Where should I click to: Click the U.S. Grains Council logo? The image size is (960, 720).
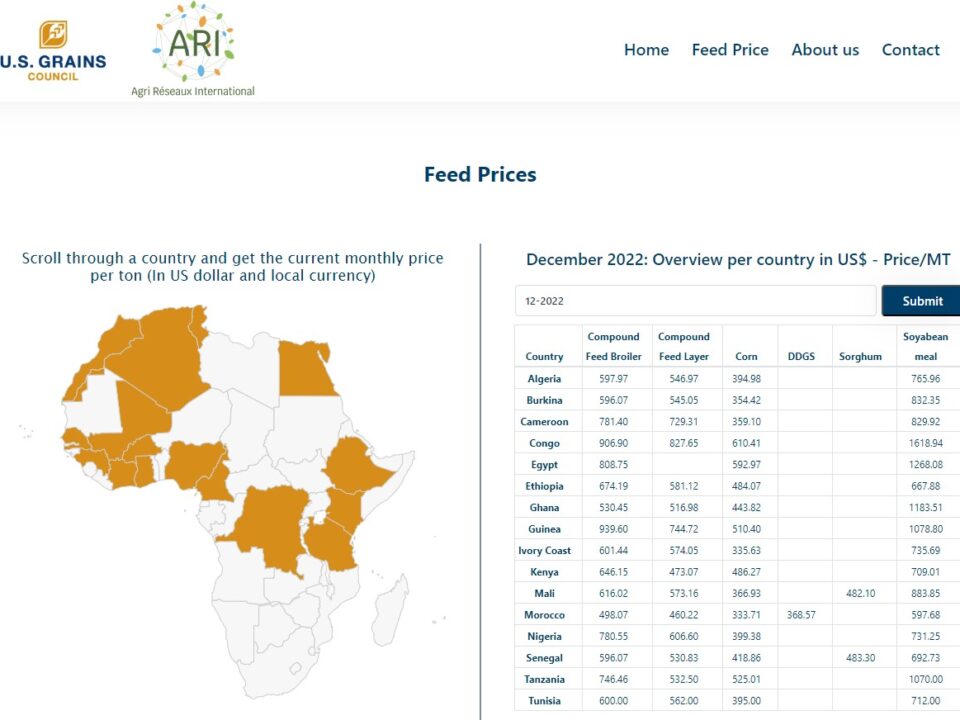53,51
